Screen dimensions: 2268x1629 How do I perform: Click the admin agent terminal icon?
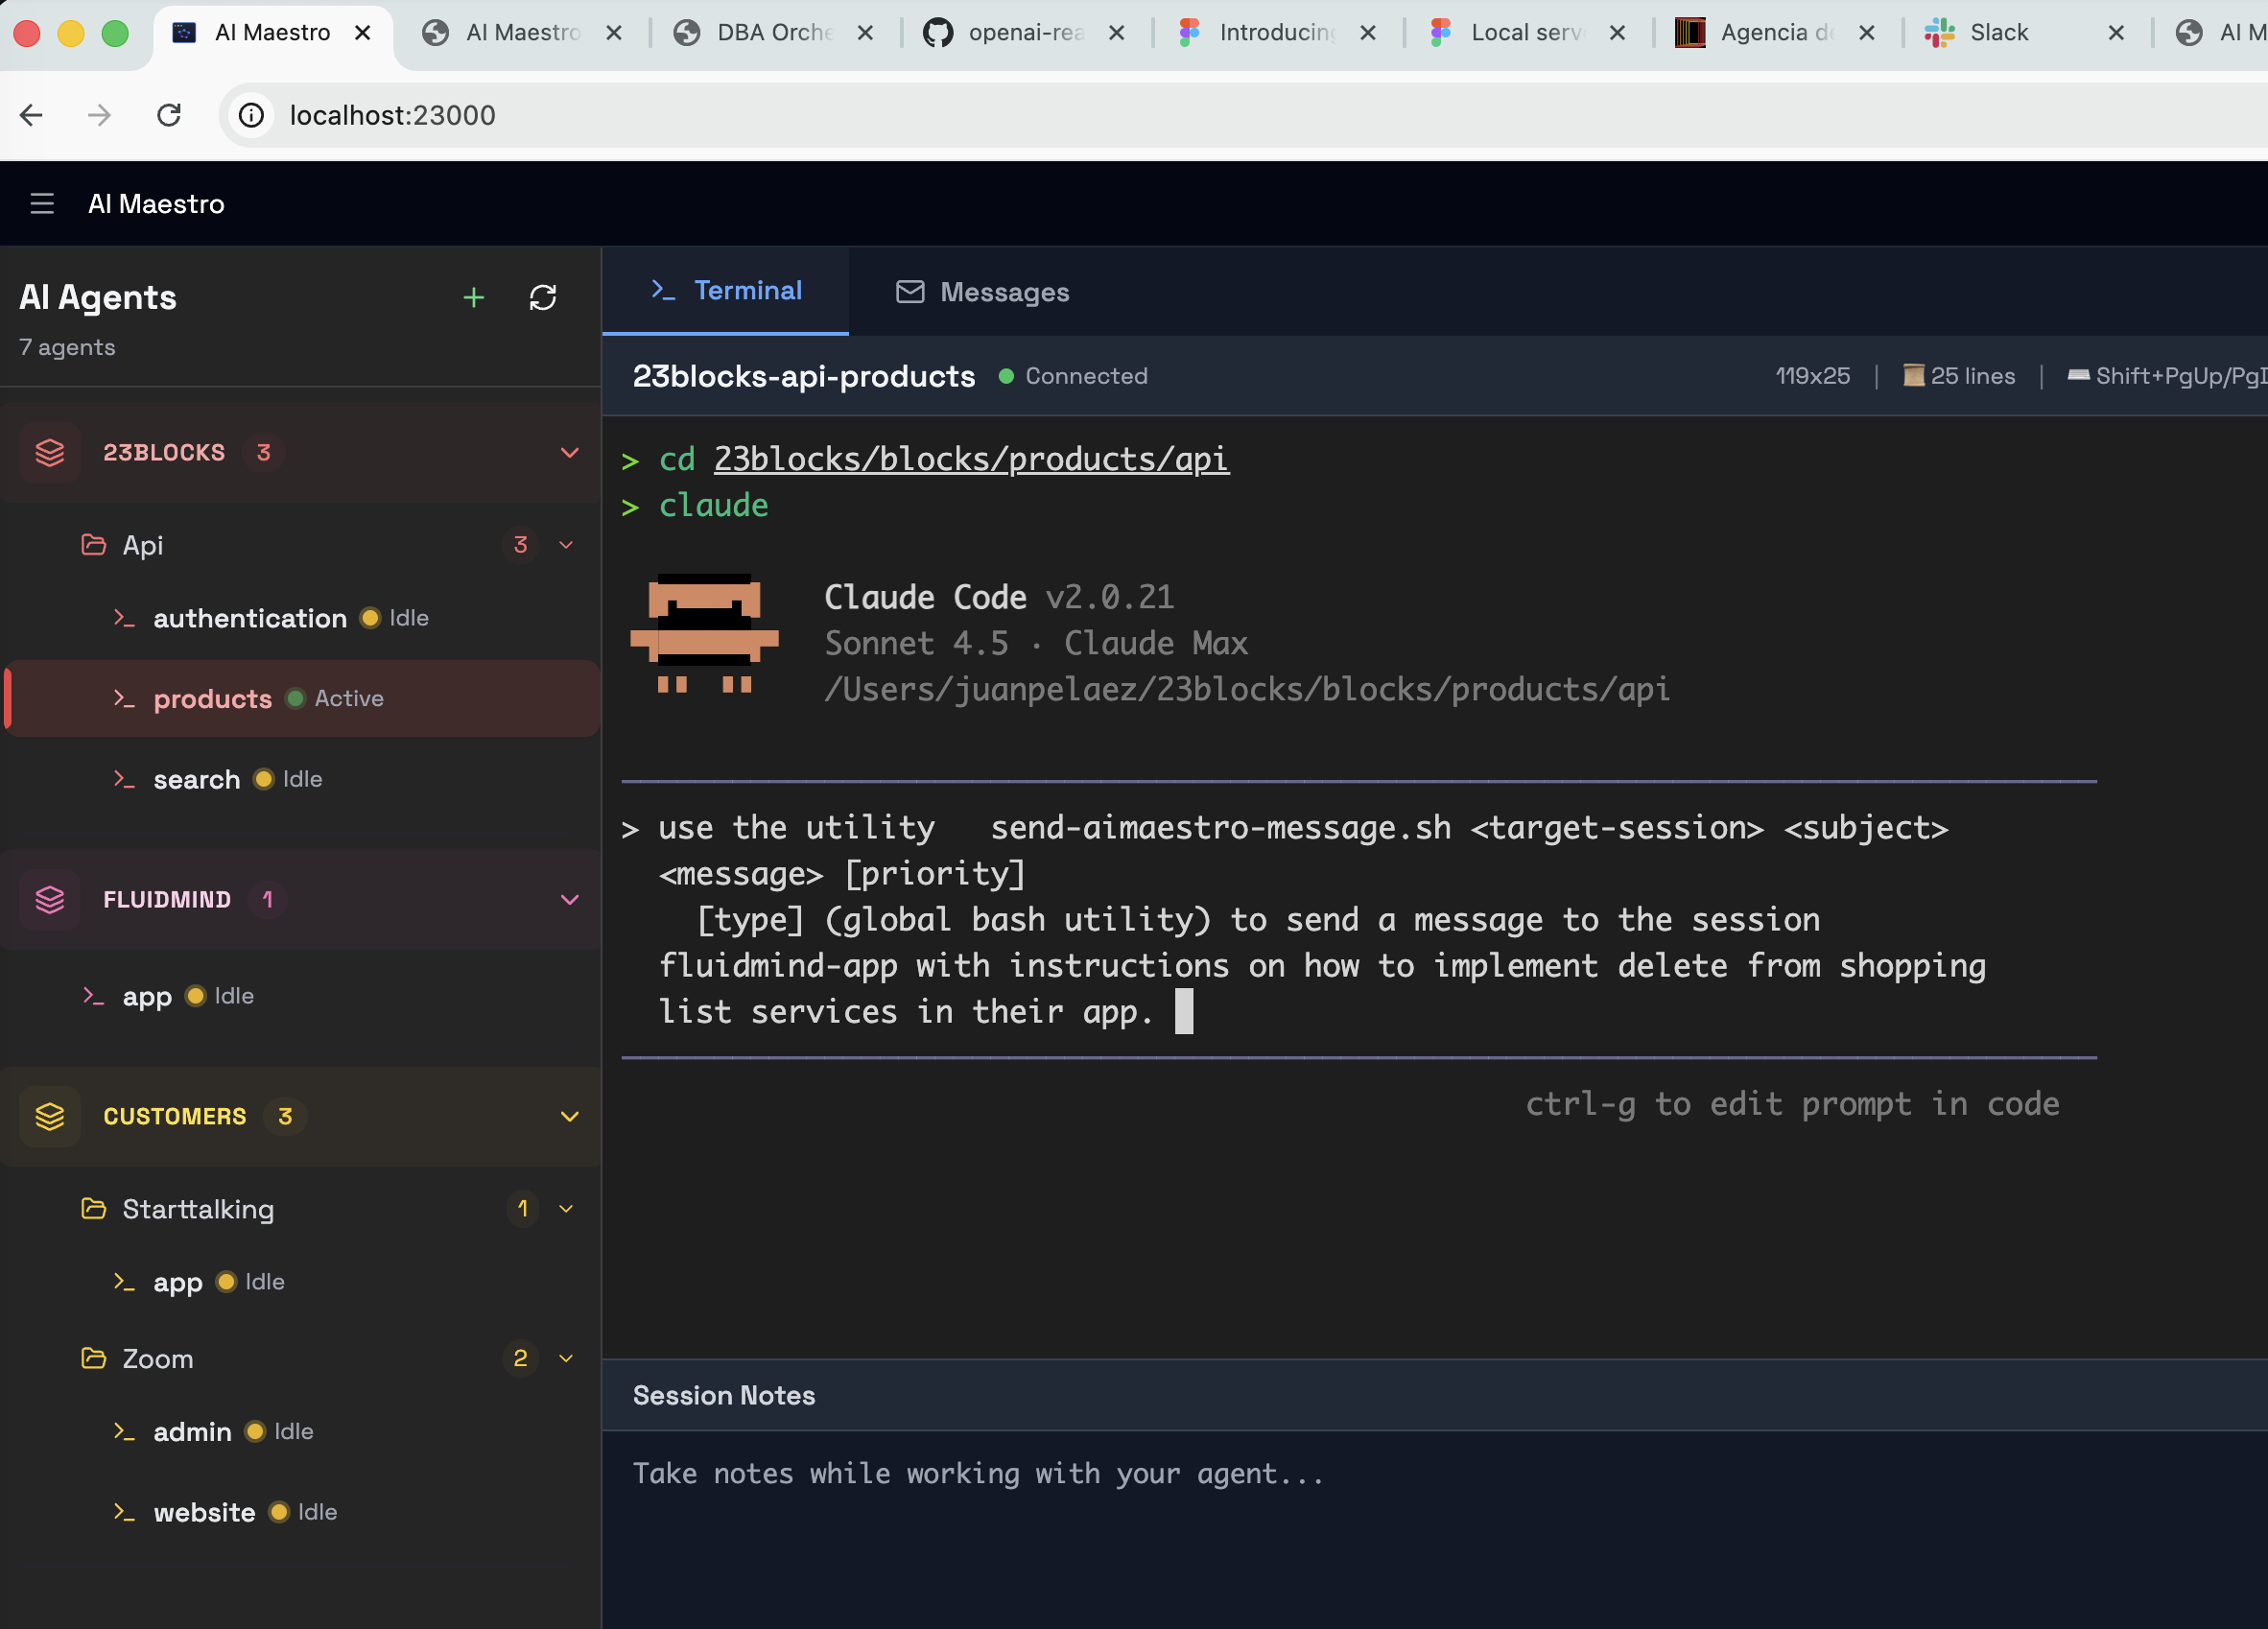[124, 1431]
